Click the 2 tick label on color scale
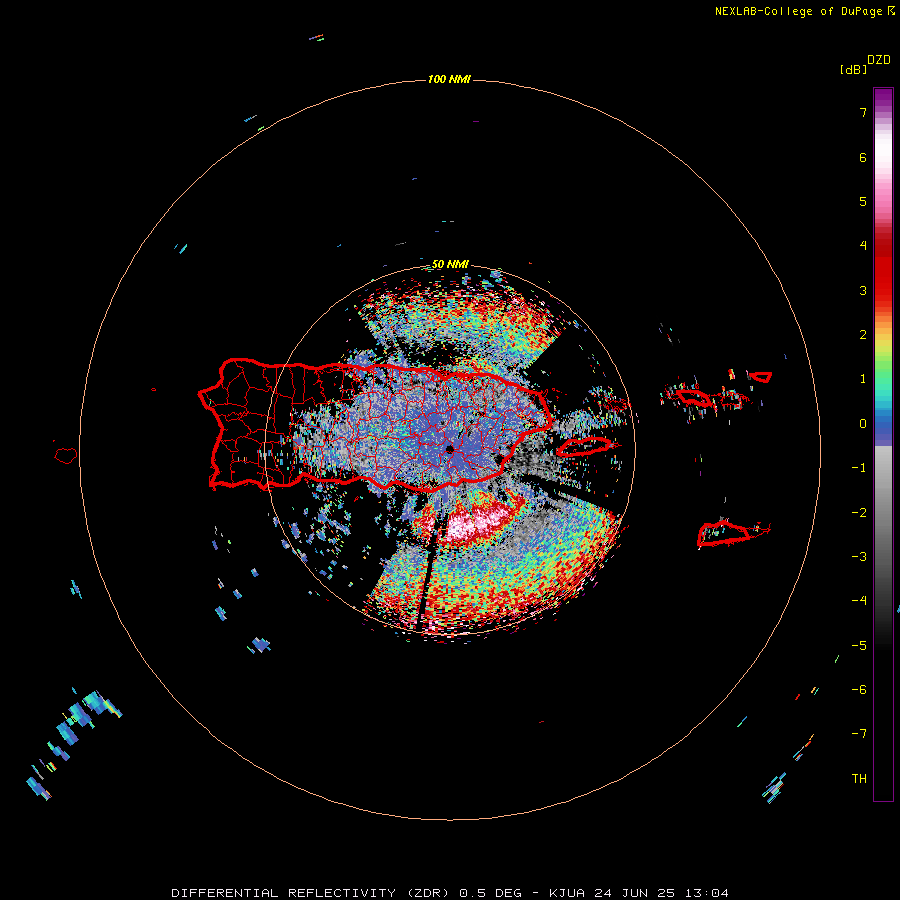Screen dimensions: 900x900 [863, 335]
